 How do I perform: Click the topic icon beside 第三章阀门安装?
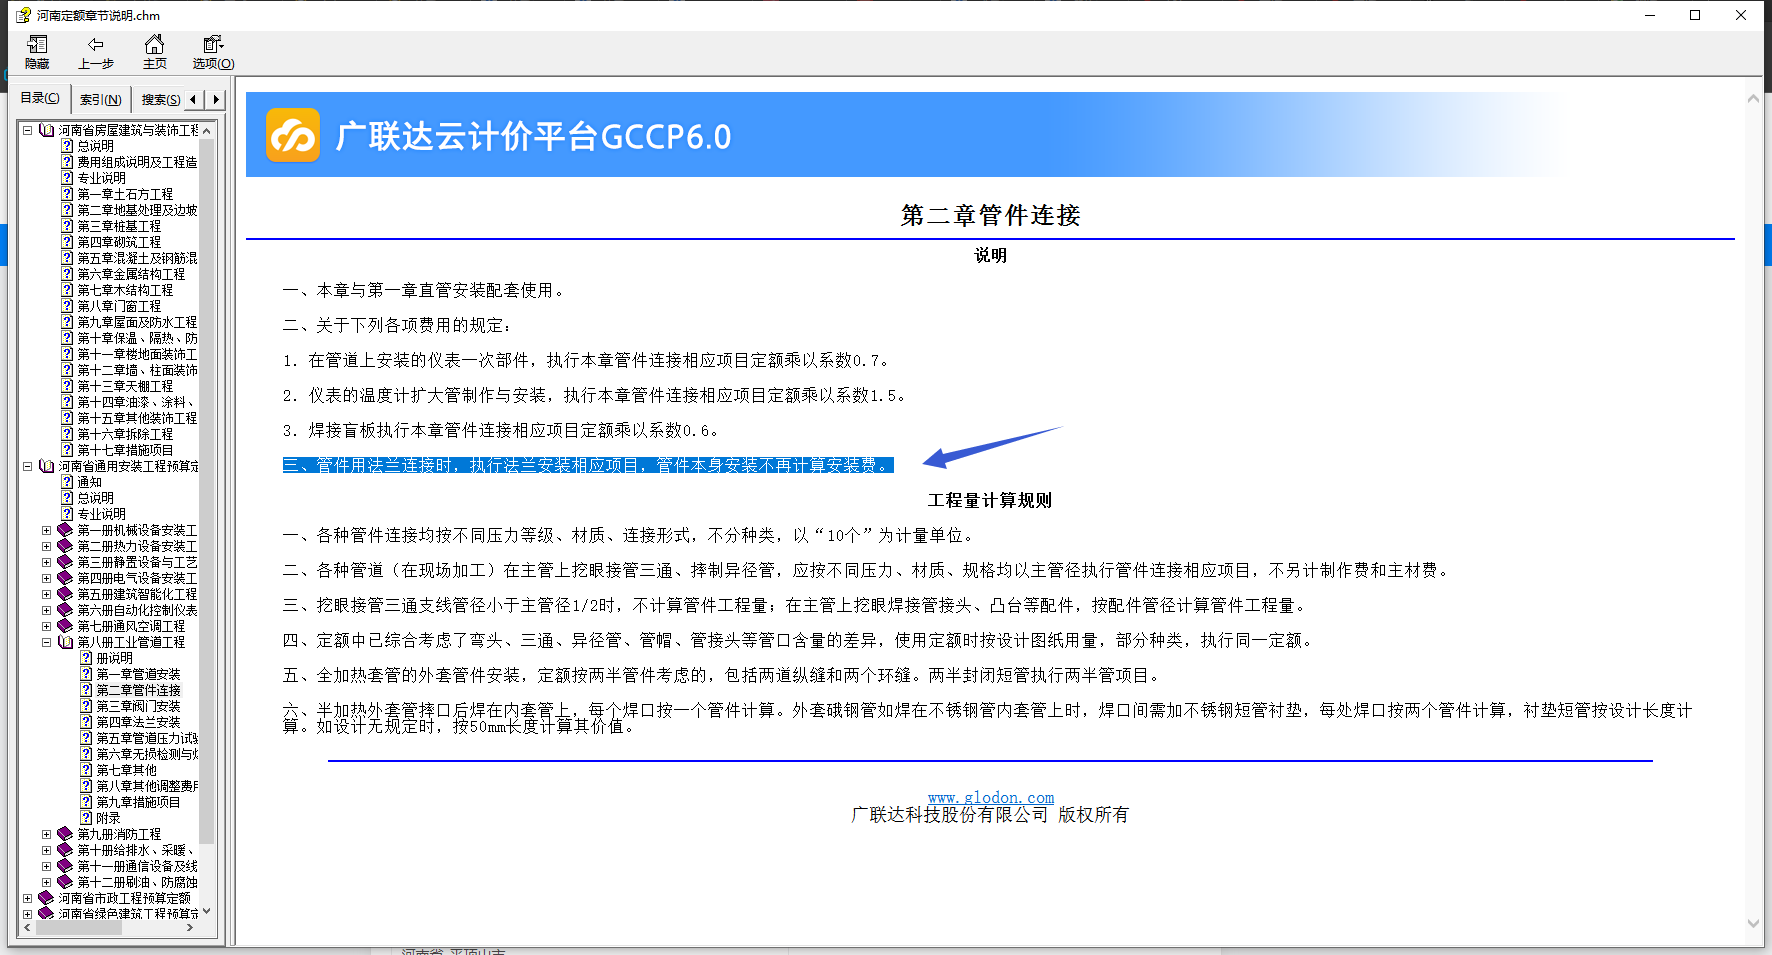point(87,706)
